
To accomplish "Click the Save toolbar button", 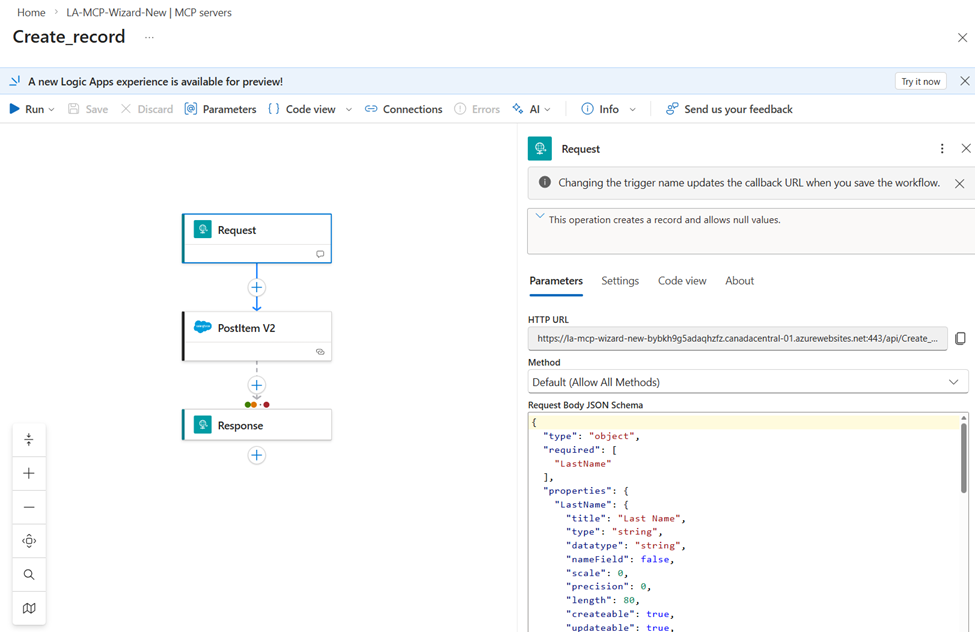I will (88, 109).
